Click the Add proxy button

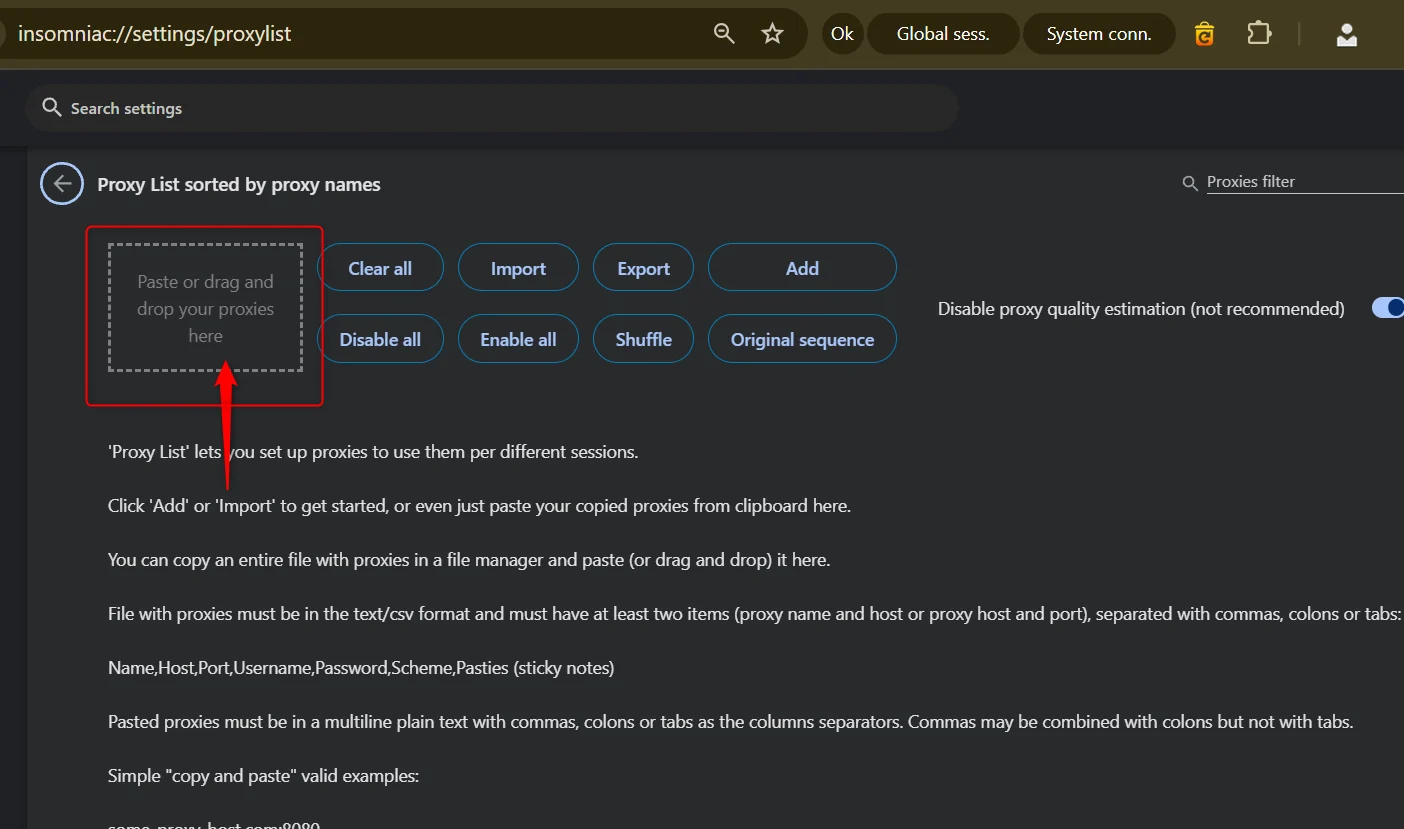pyautogui.click(x=802, y=268)
